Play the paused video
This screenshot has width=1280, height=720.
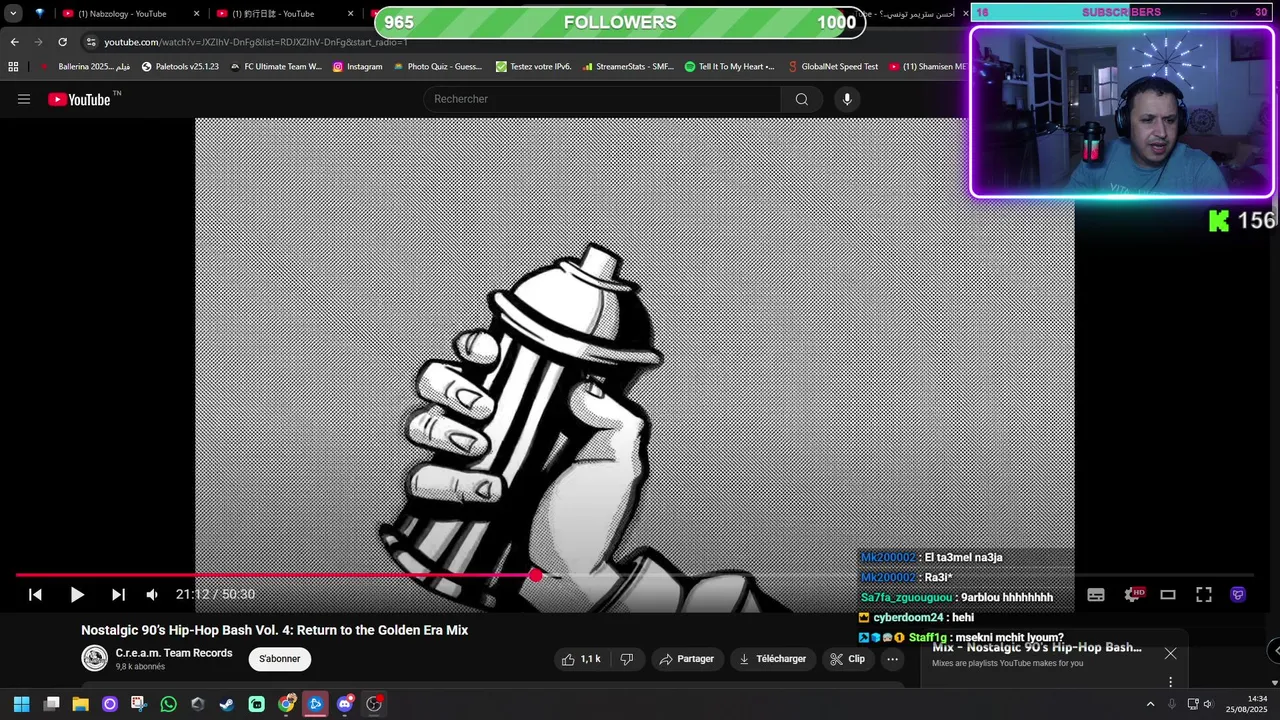pyautogui.click(x=77, y=594)
